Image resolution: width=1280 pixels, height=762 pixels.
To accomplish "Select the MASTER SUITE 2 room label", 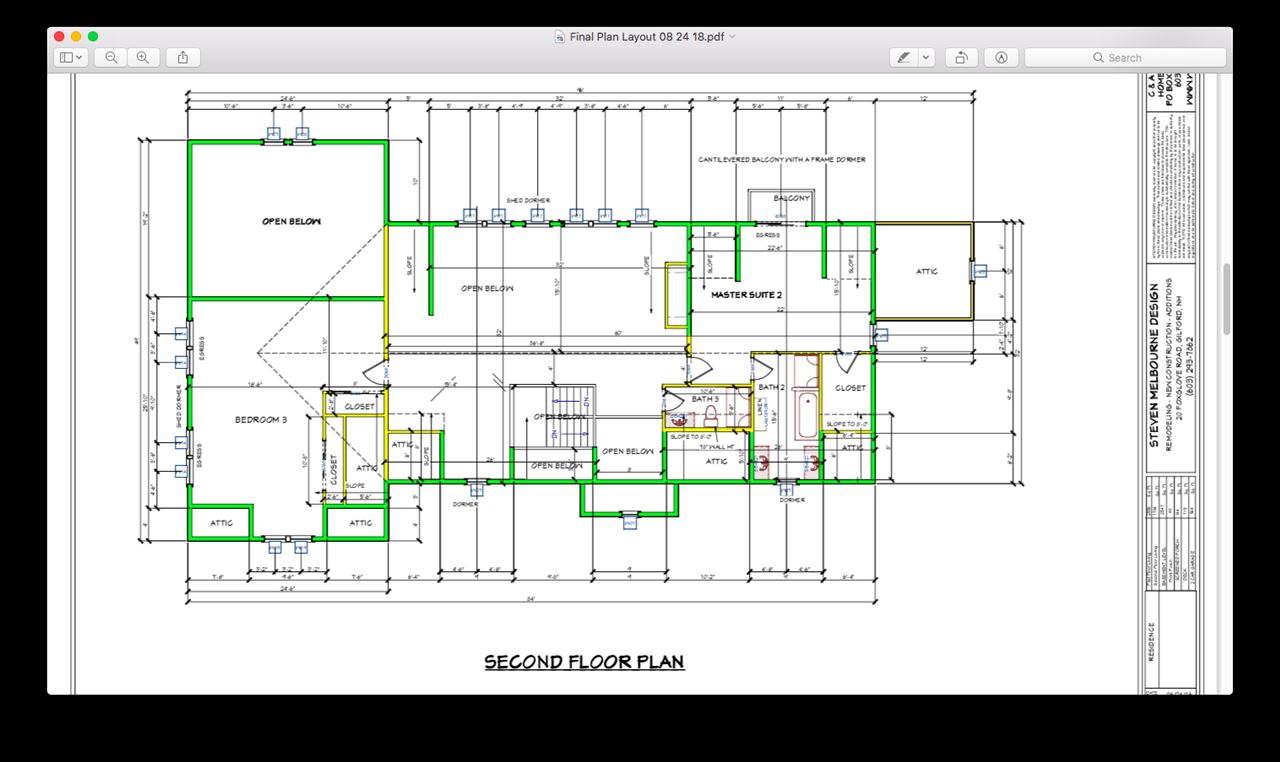I will pyautogui.click(x=746, y=295).
